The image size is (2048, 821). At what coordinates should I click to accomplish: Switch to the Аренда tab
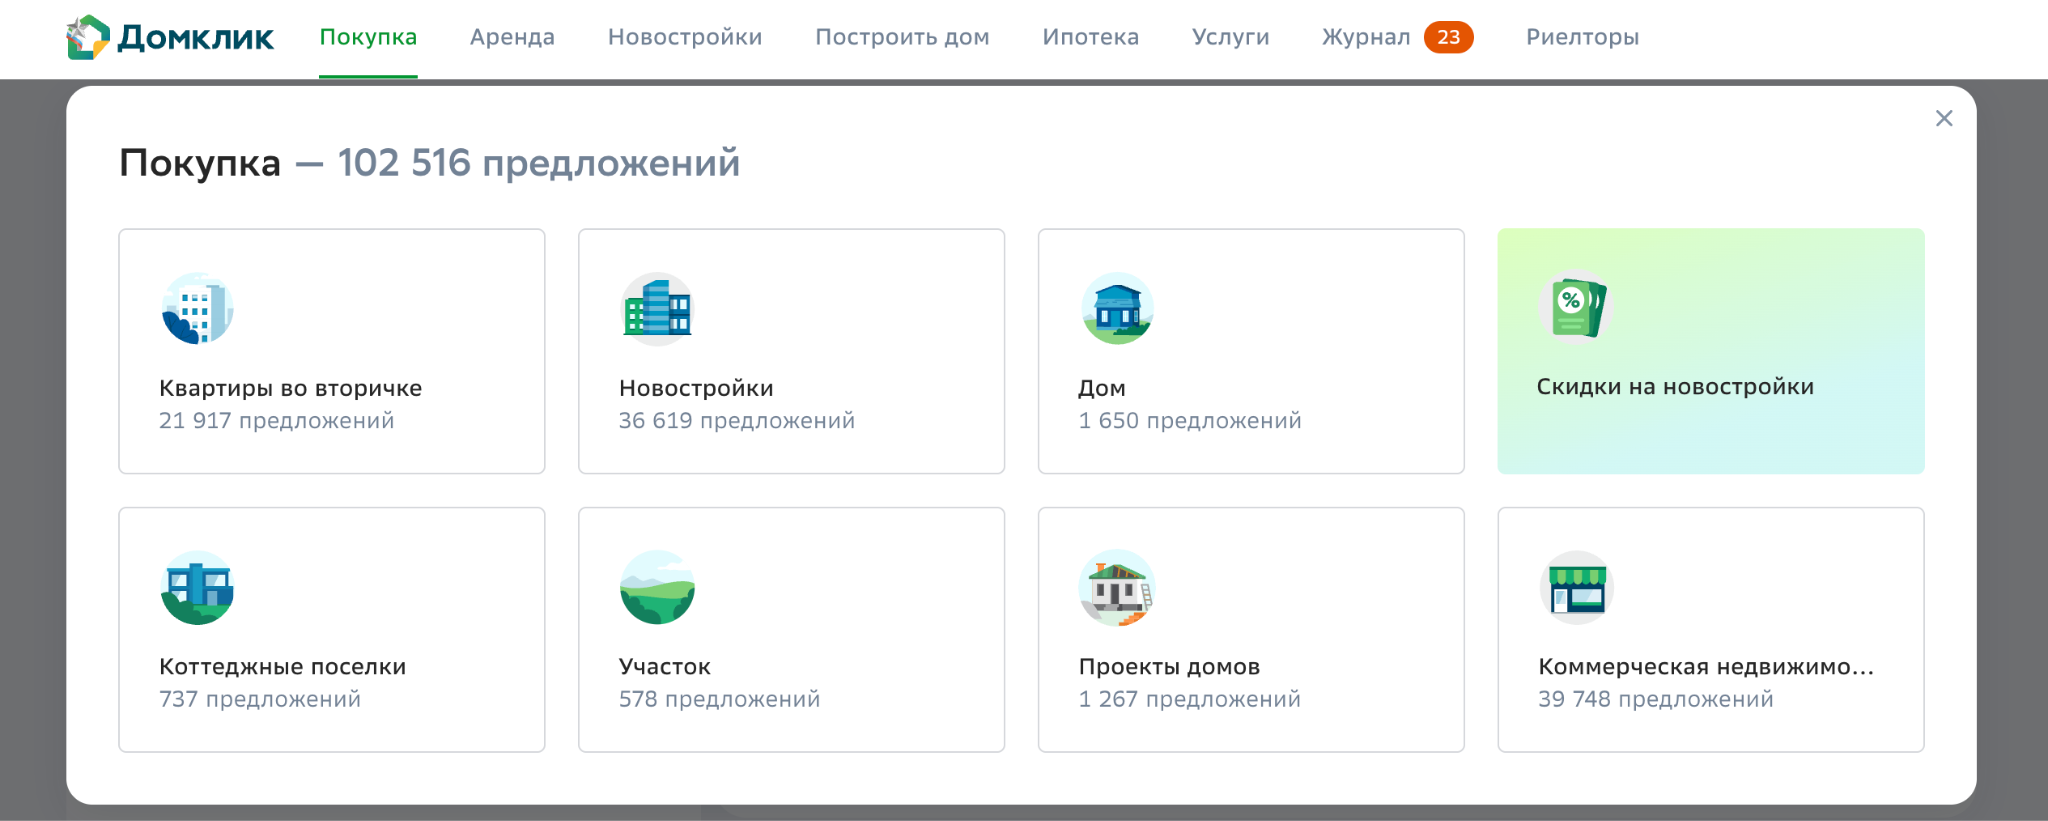tap(512, 37)
